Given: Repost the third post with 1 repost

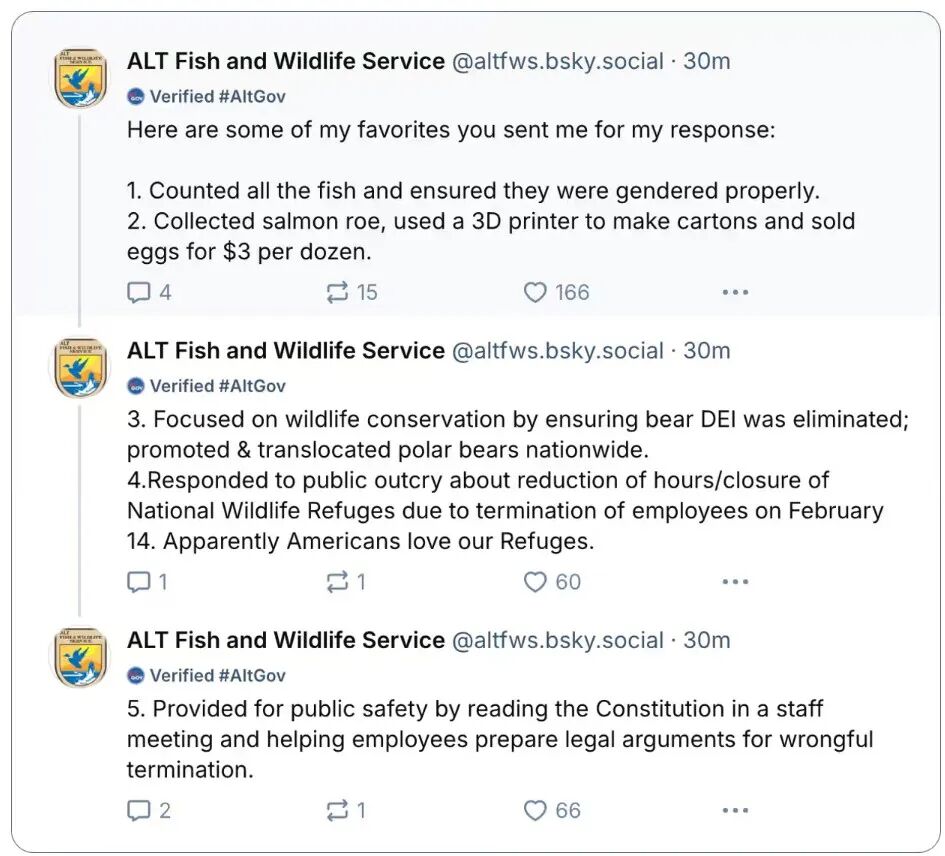Looking at the screenshot, I should click(337, 810).
